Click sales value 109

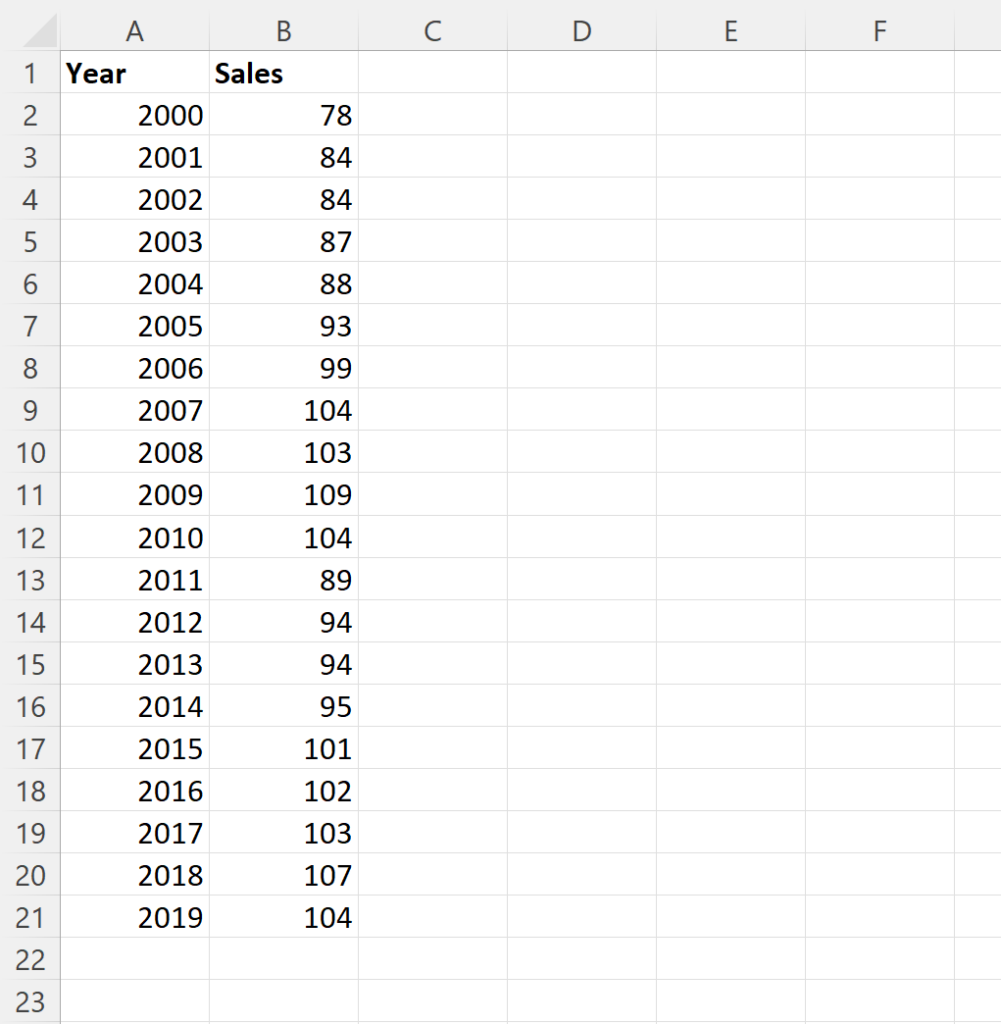tap(283, 495)
